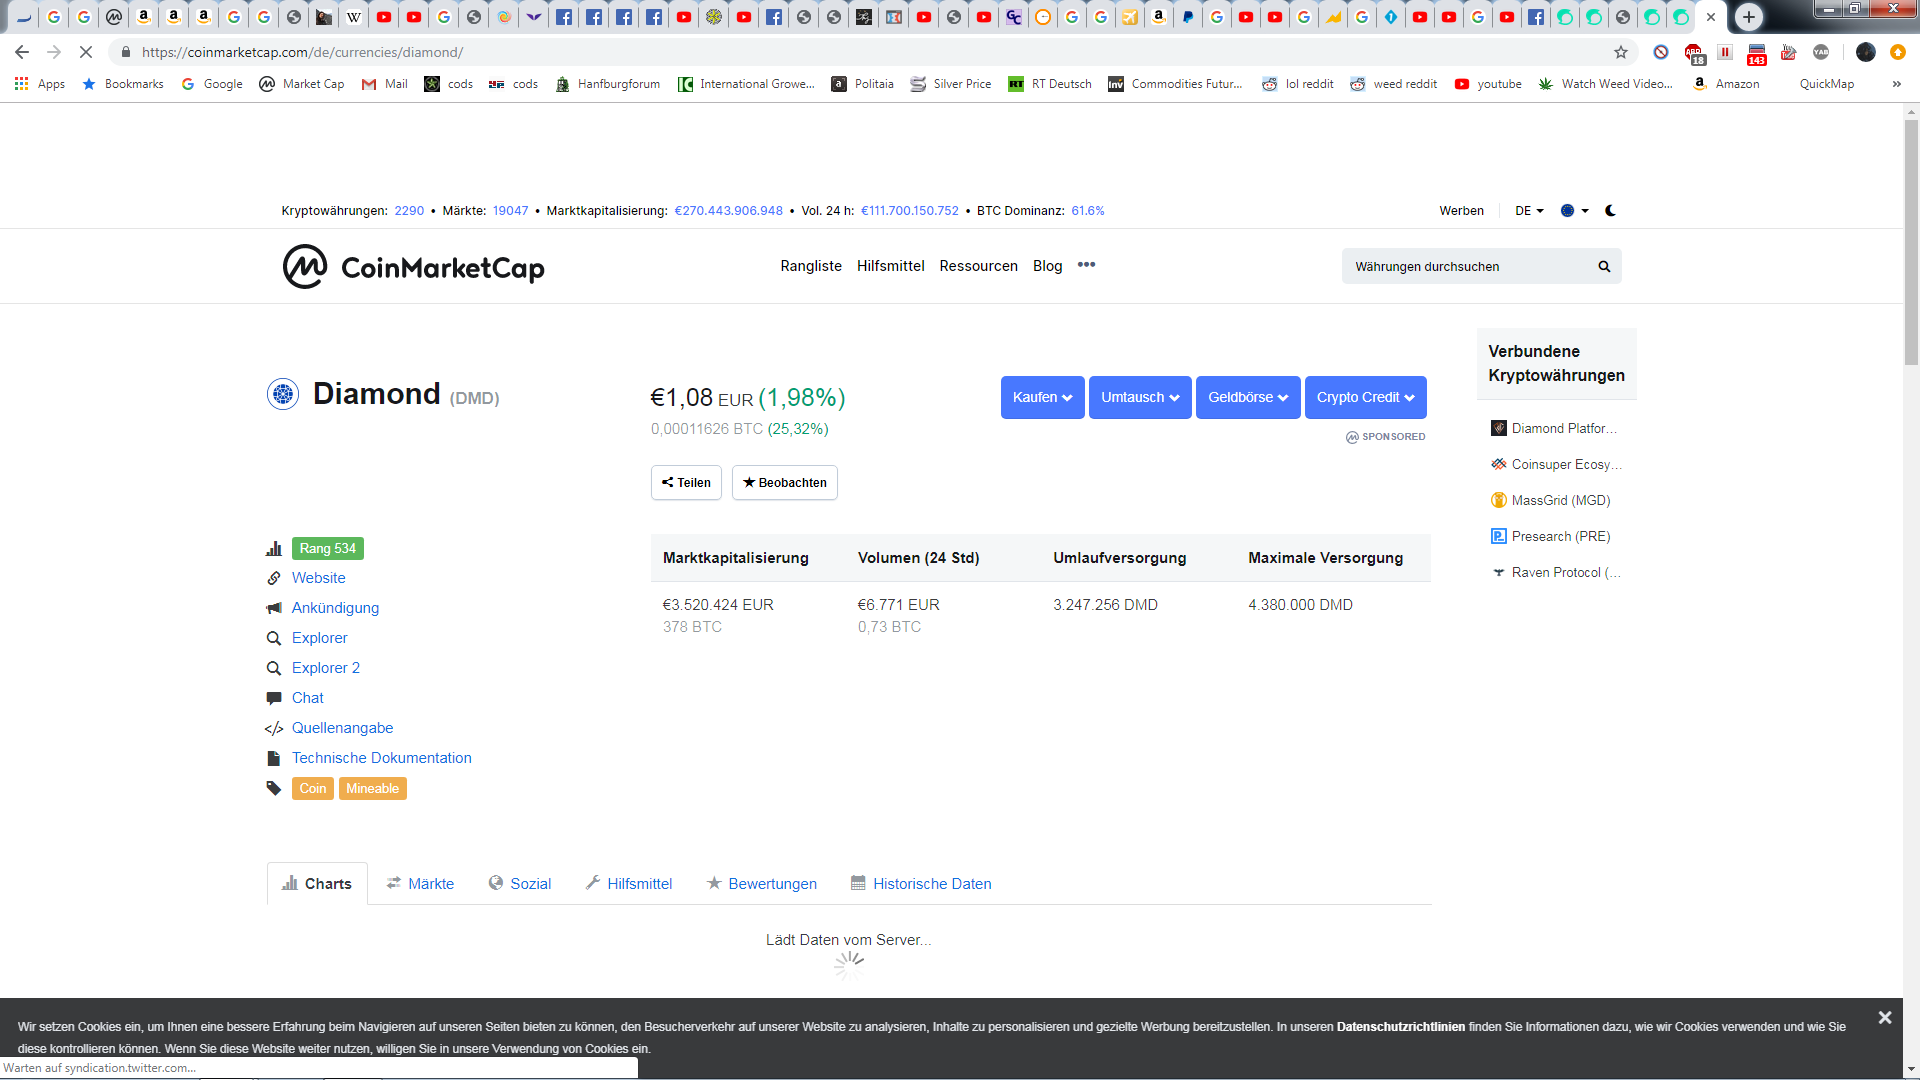
Task: Click the search magnifier icon
Action: coord(1604,267)
